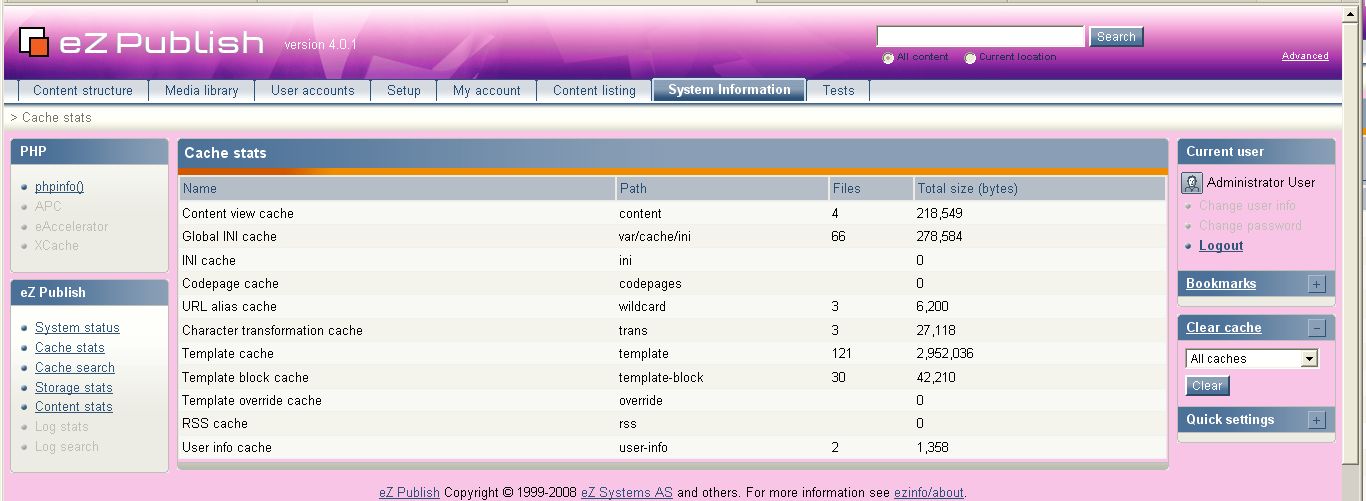The height and width of the screenshot is (501, 1366).
Task: Click the eZ Publish logo icon
Action: (34, 42)
